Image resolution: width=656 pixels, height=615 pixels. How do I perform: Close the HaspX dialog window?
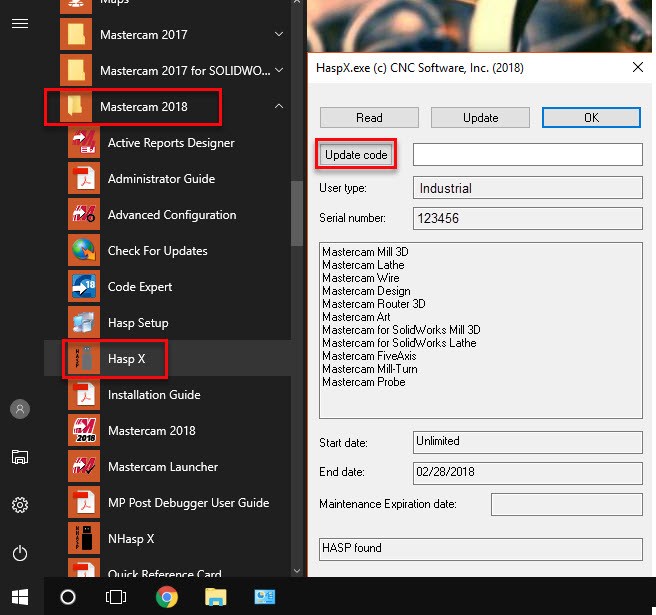638,67
